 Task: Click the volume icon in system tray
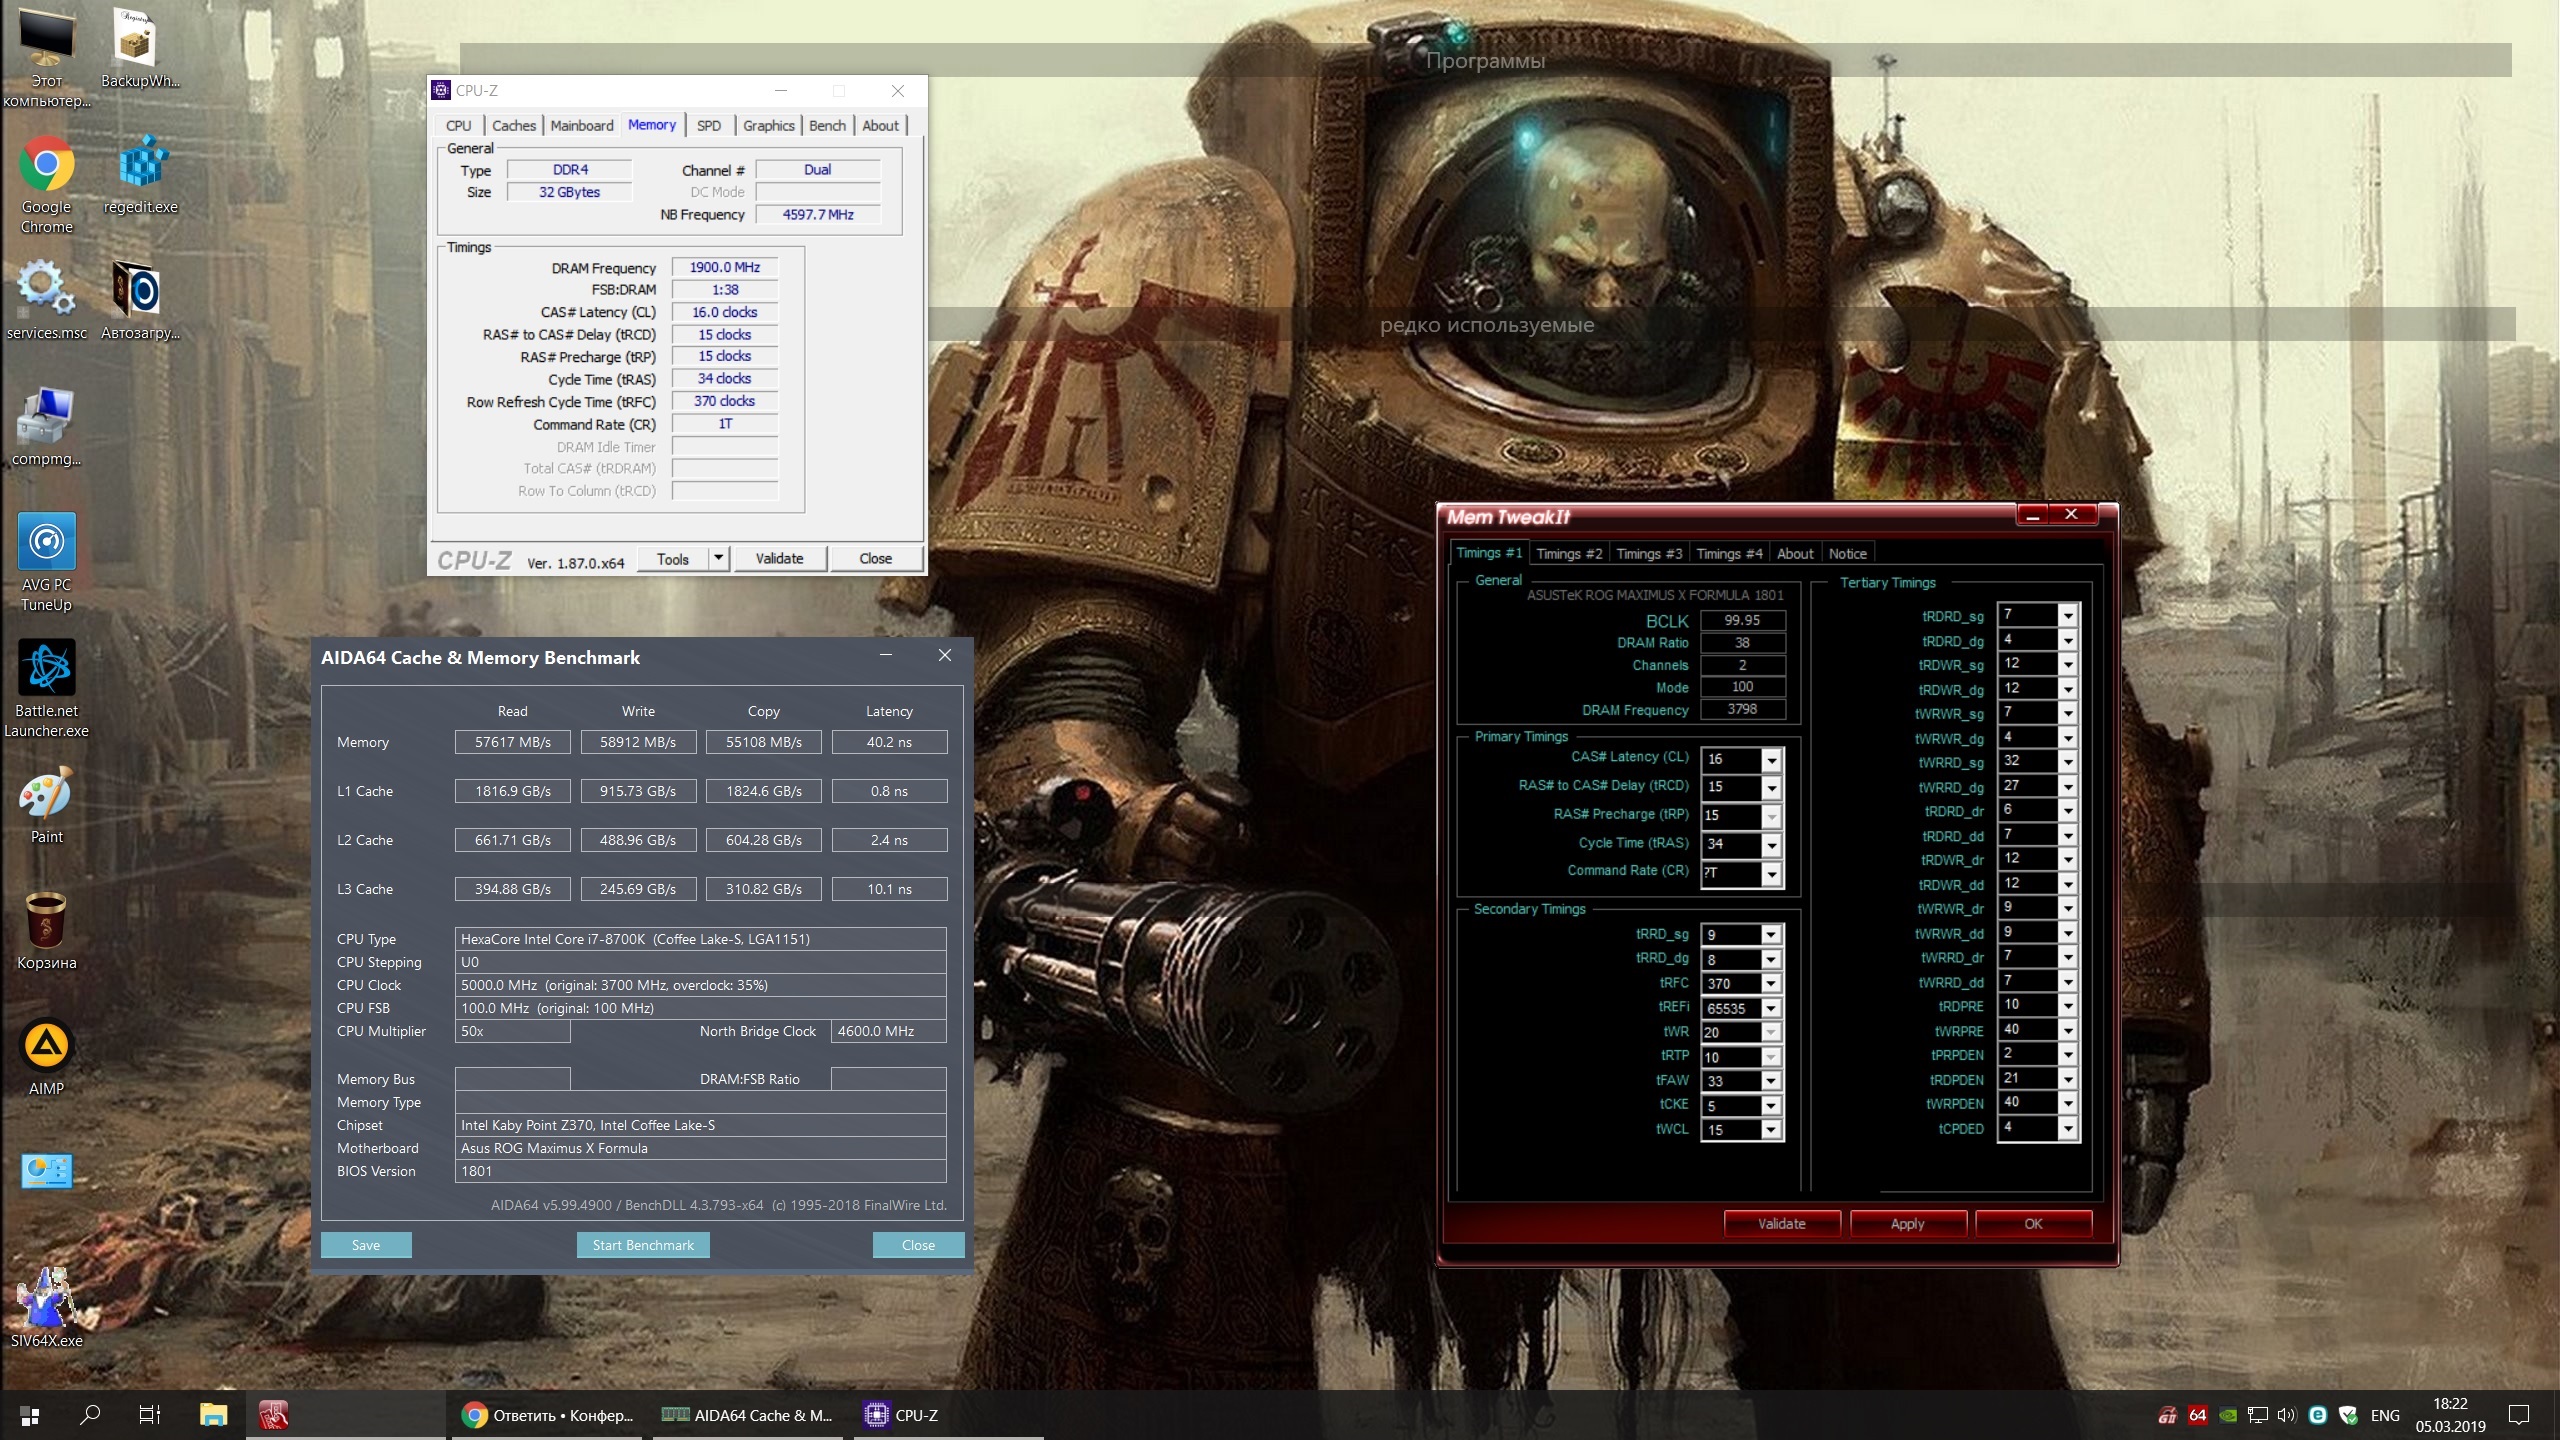pyautogui.click(x=2286, y=1415)
